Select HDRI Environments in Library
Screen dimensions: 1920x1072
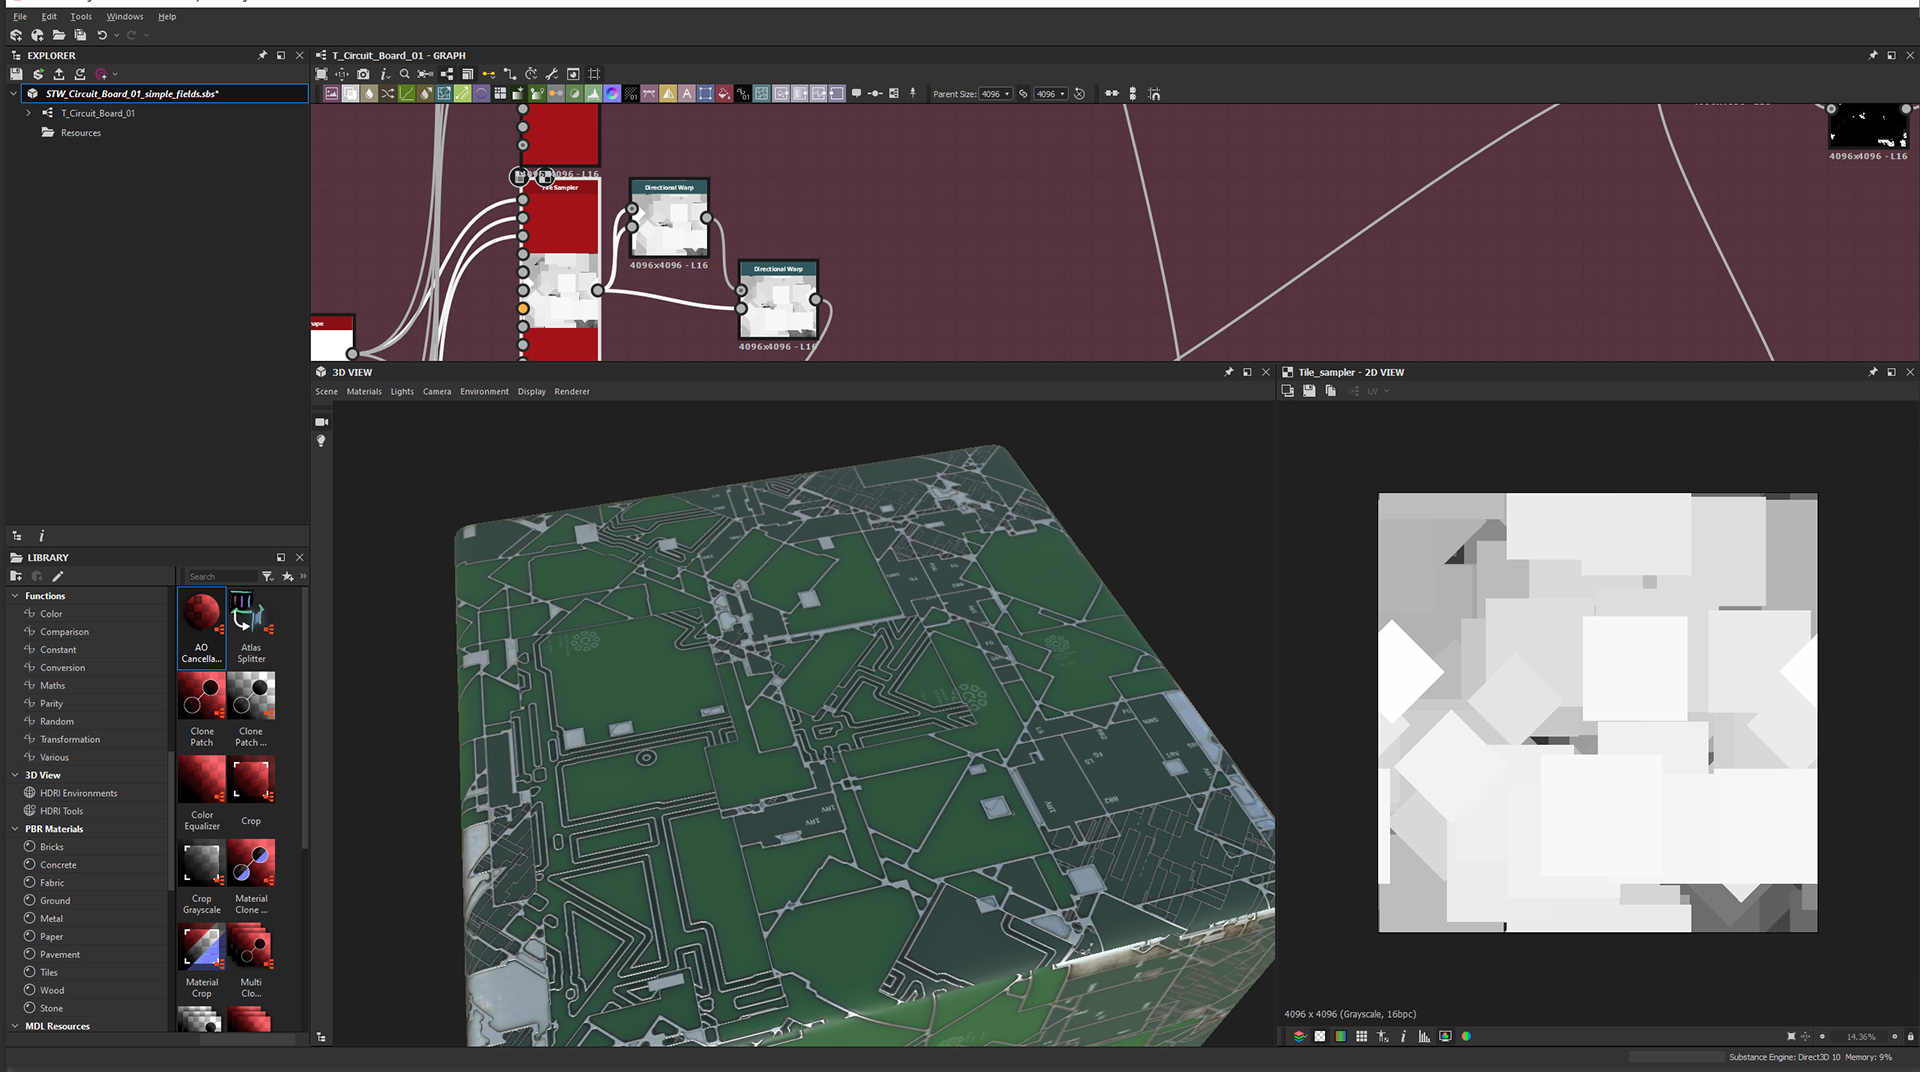point(78,793)
